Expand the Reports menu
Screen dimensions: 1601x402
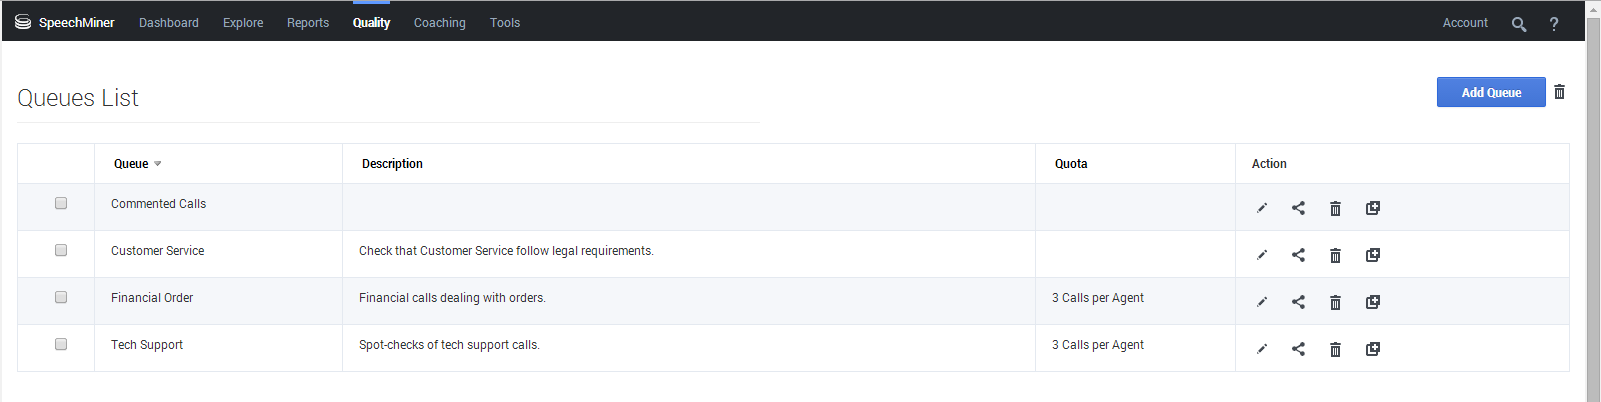click(x=308, y=23)
